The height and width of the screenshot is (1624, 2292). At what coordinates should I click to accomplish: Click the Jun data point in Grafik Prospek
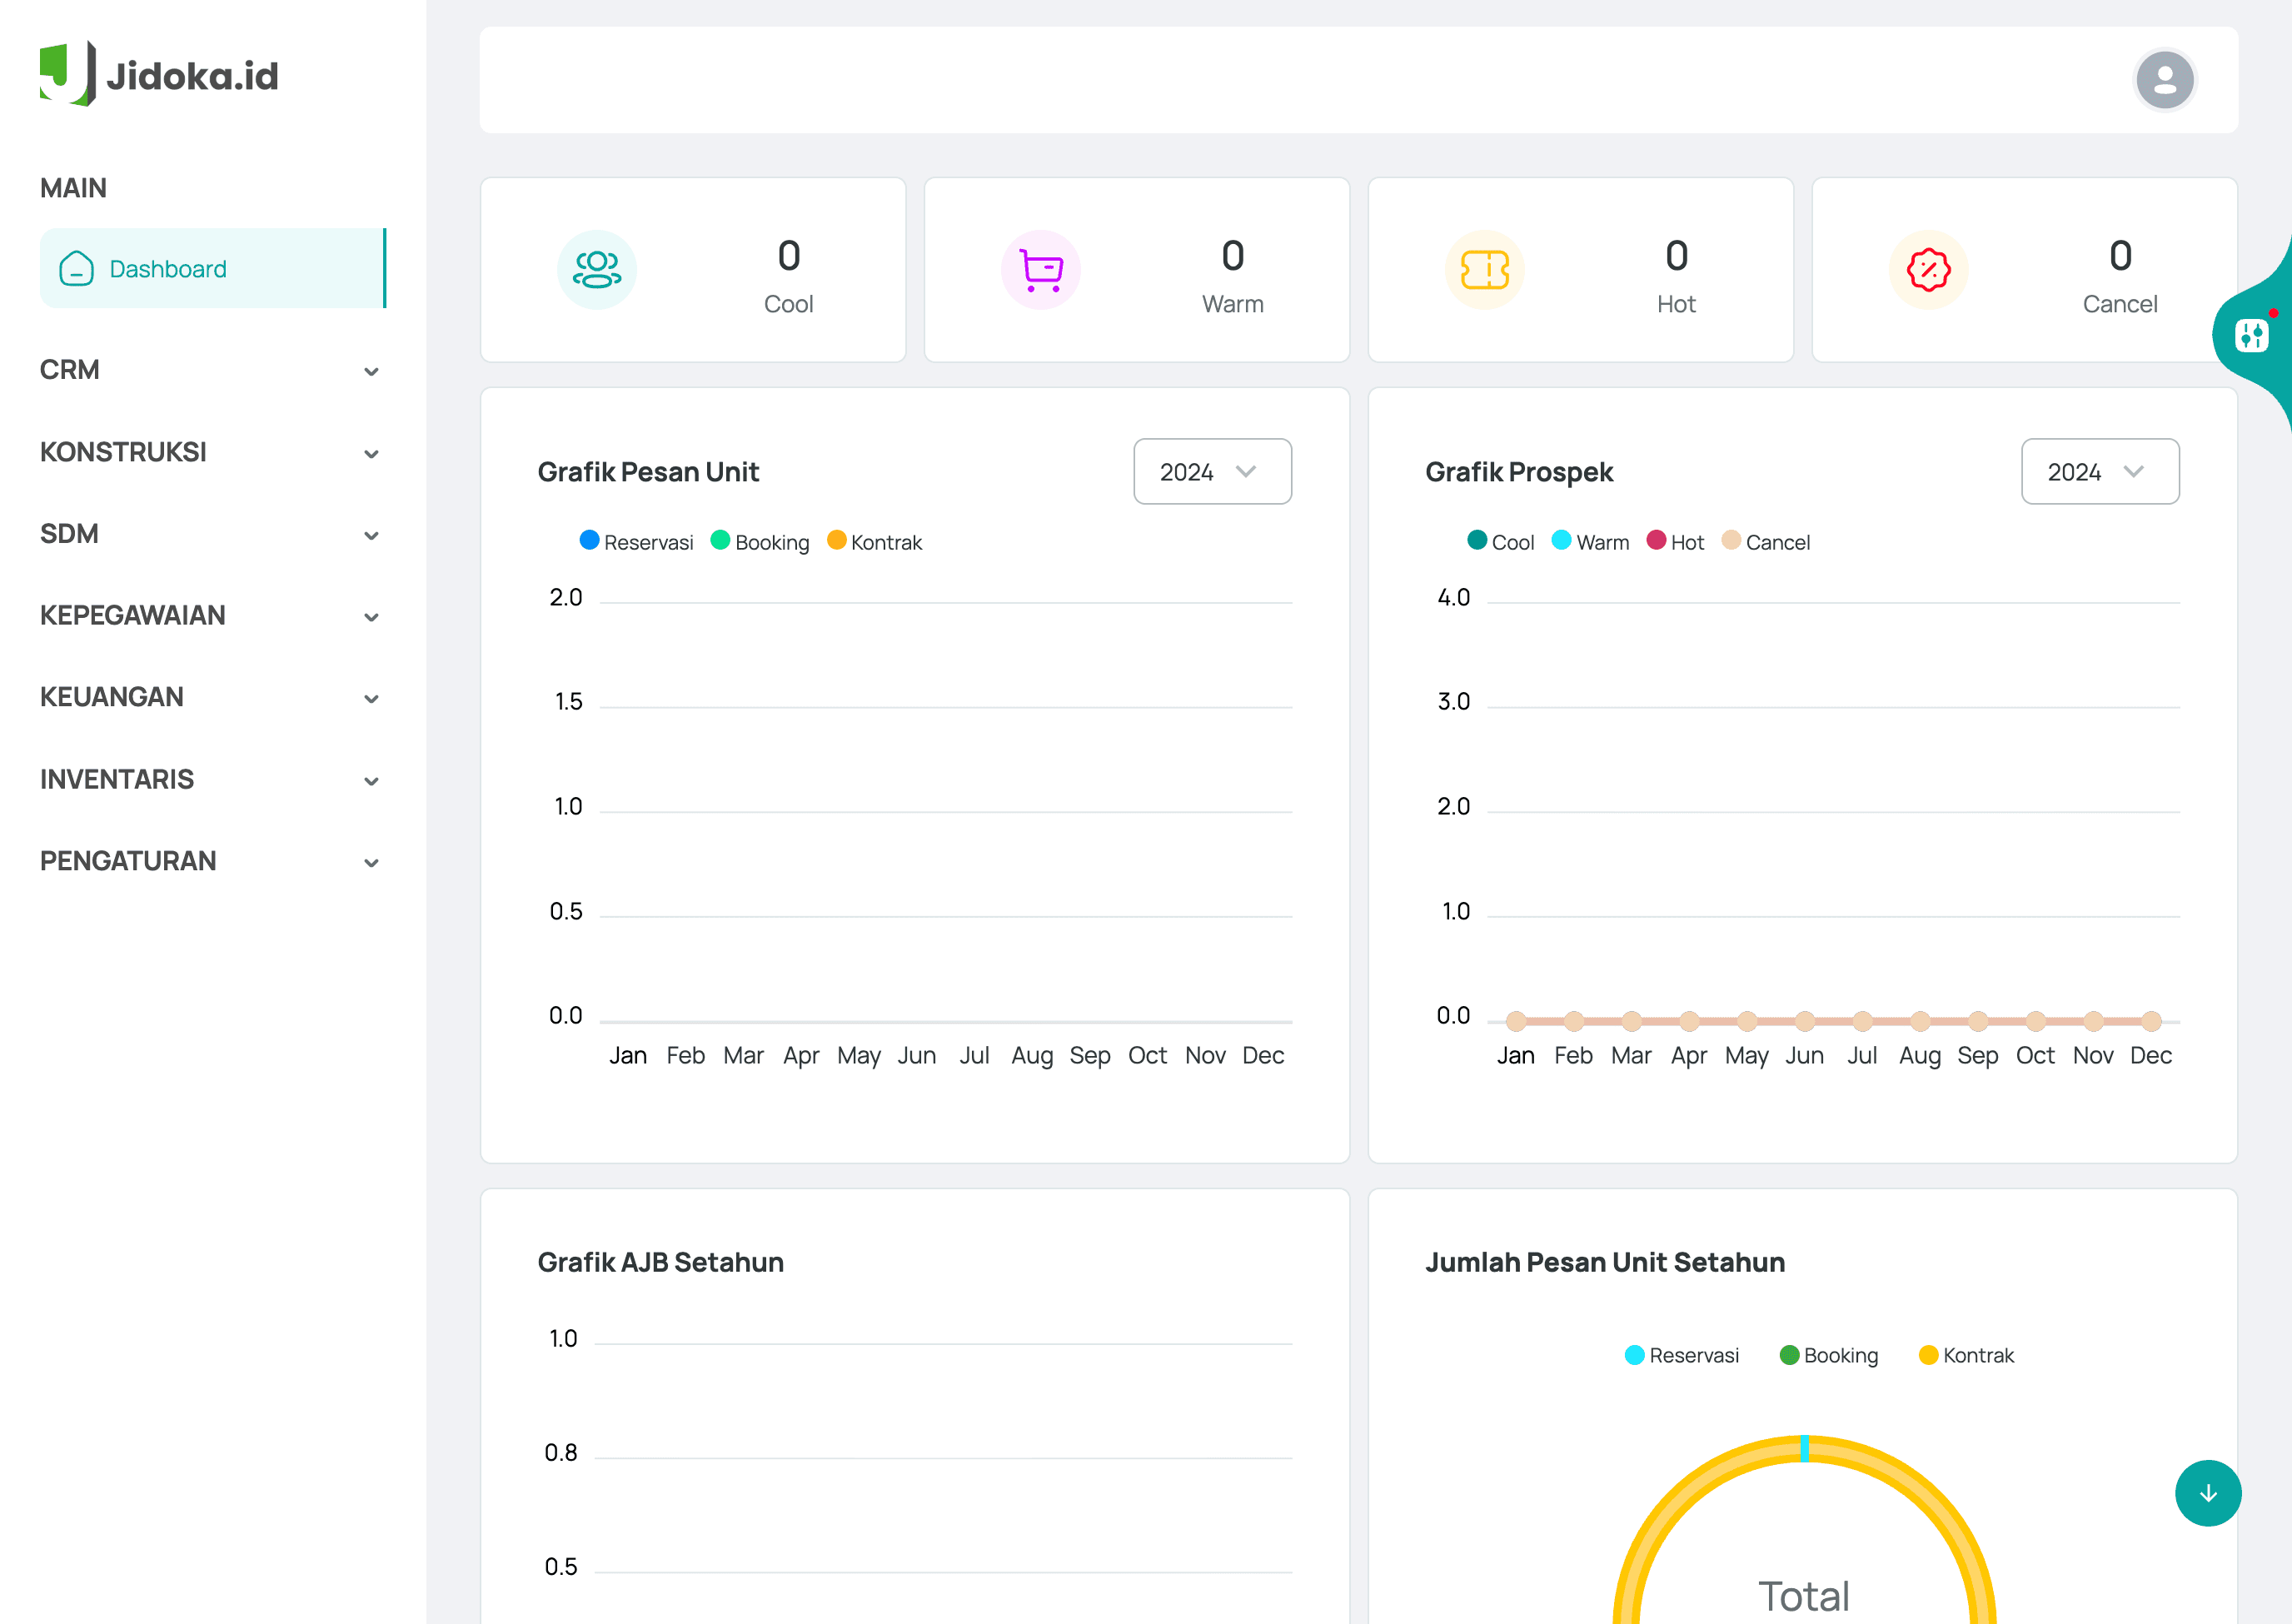point(1805,1021)
